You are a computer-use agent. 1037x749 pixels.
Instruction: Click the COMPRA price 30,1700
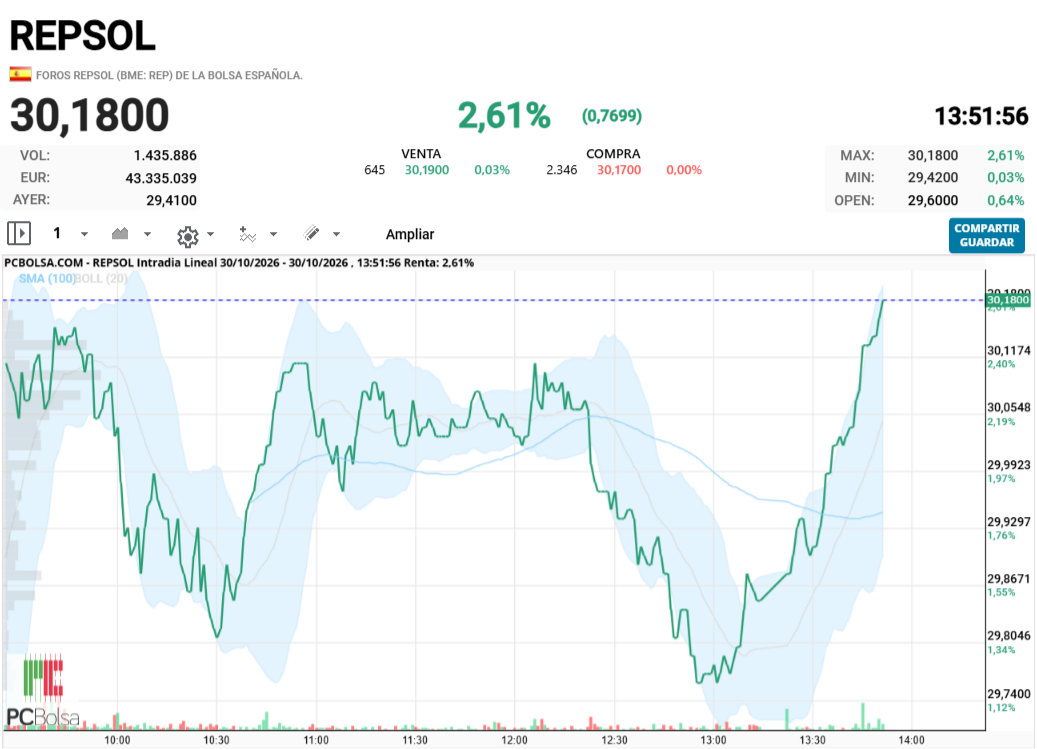point(619,170)
